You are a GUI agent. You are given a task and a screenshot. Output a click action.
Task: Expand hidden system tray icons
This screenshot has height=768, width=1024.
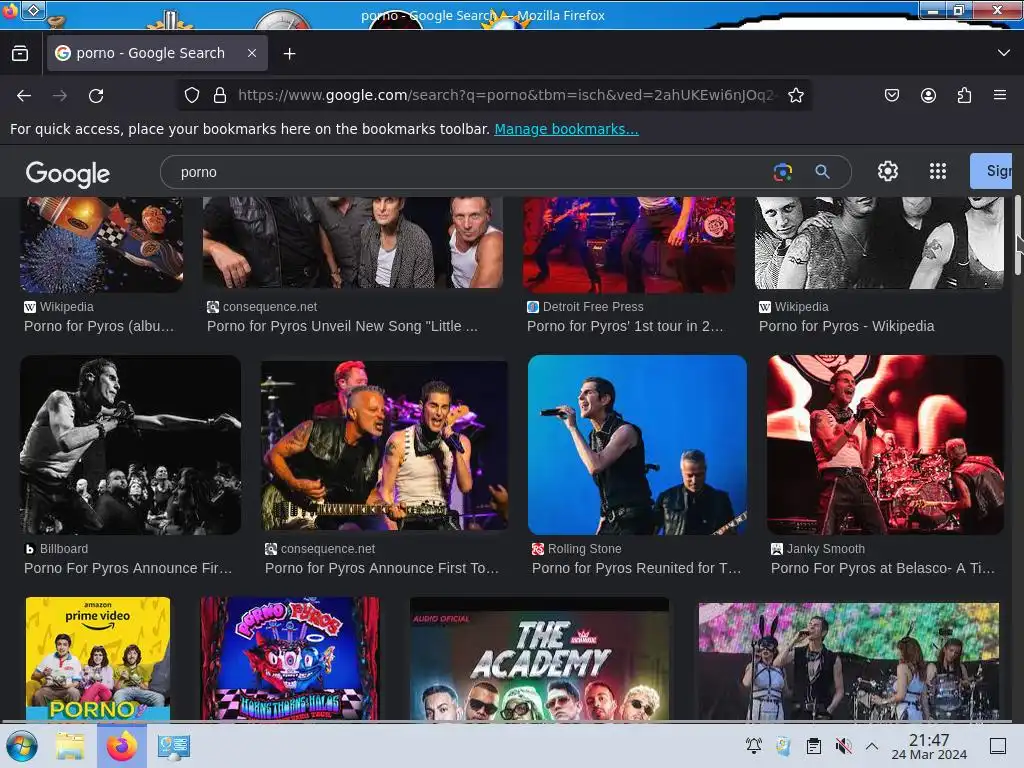pos(872,745)
